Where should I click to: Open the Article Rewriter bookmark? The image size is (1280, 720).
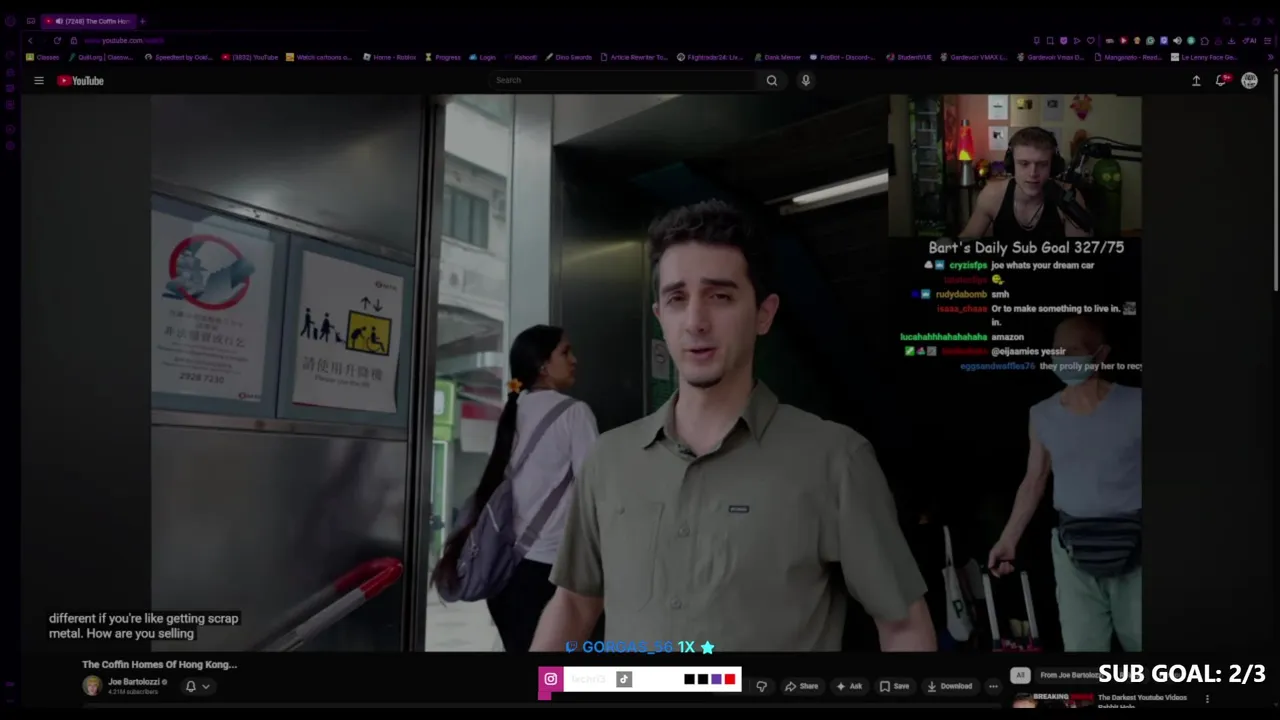(x=633, y=57)
